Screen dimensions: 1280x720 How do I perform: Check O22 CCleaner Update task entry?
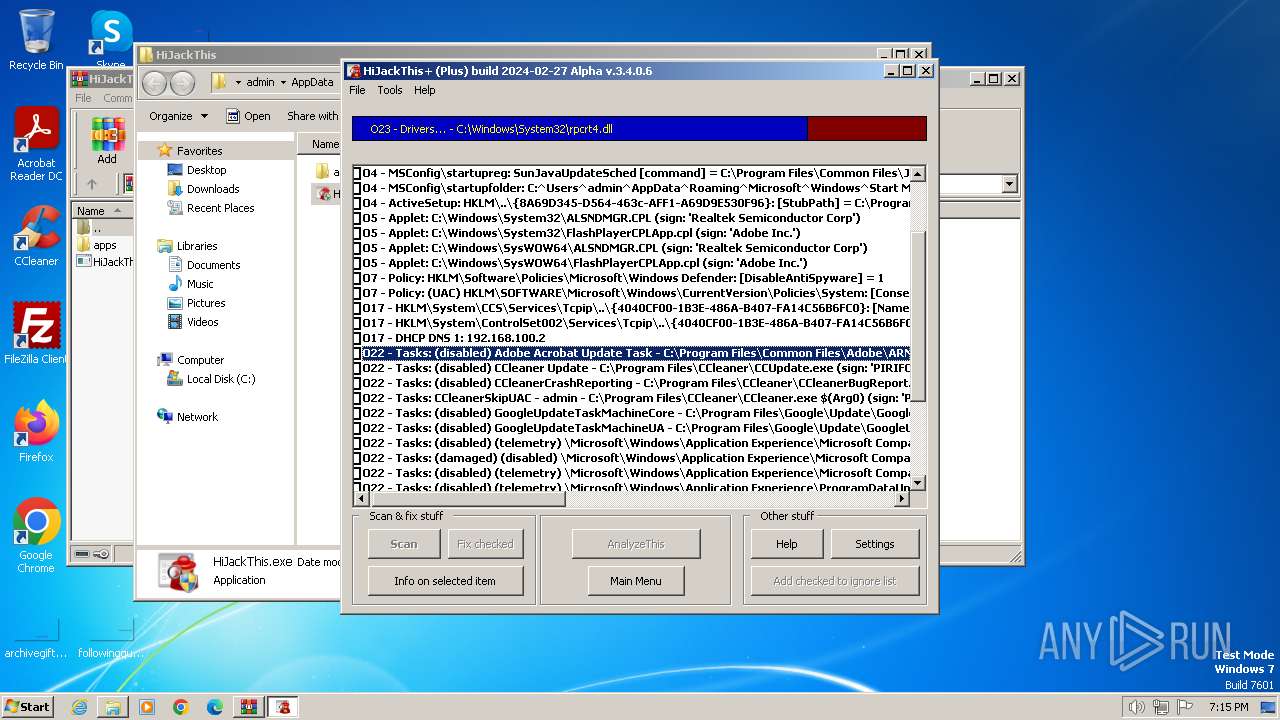(358, 368)
